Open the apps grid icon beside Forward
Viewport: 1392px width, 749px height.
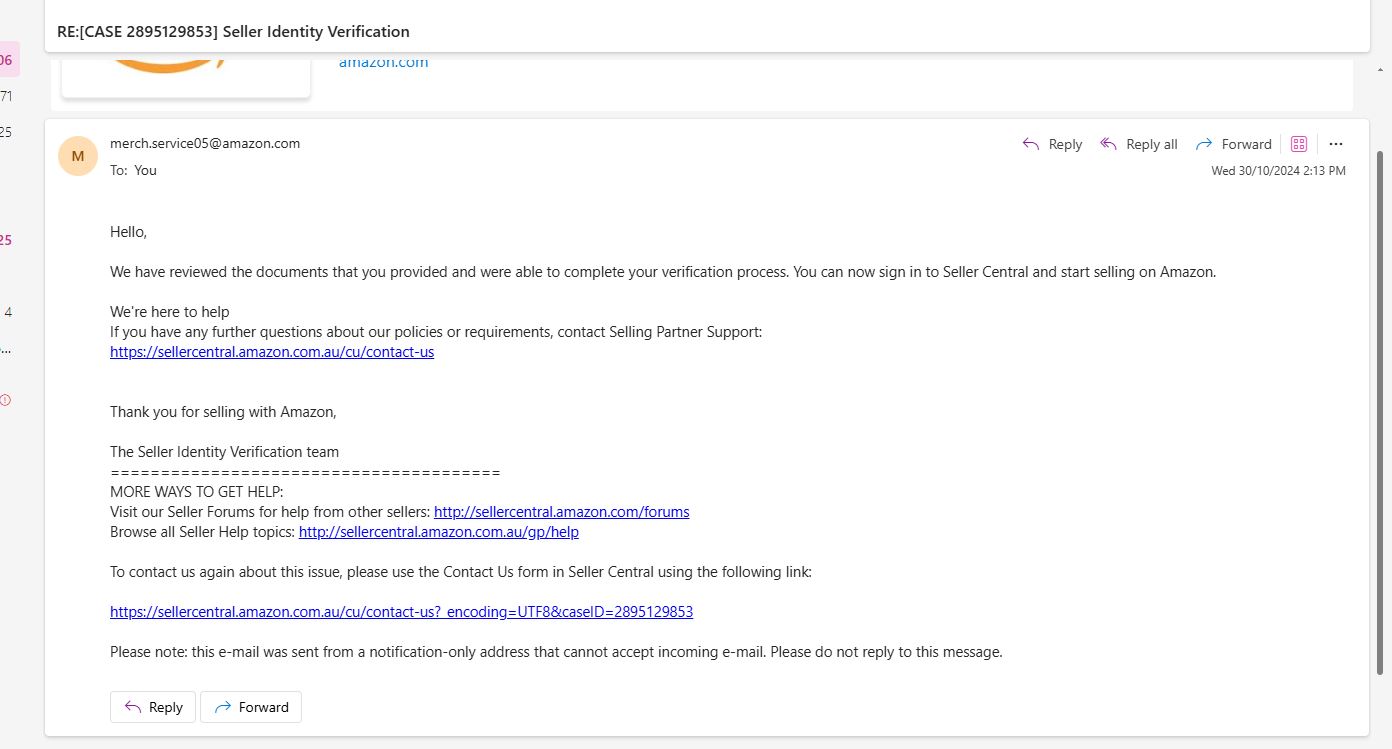point(1299,144)
